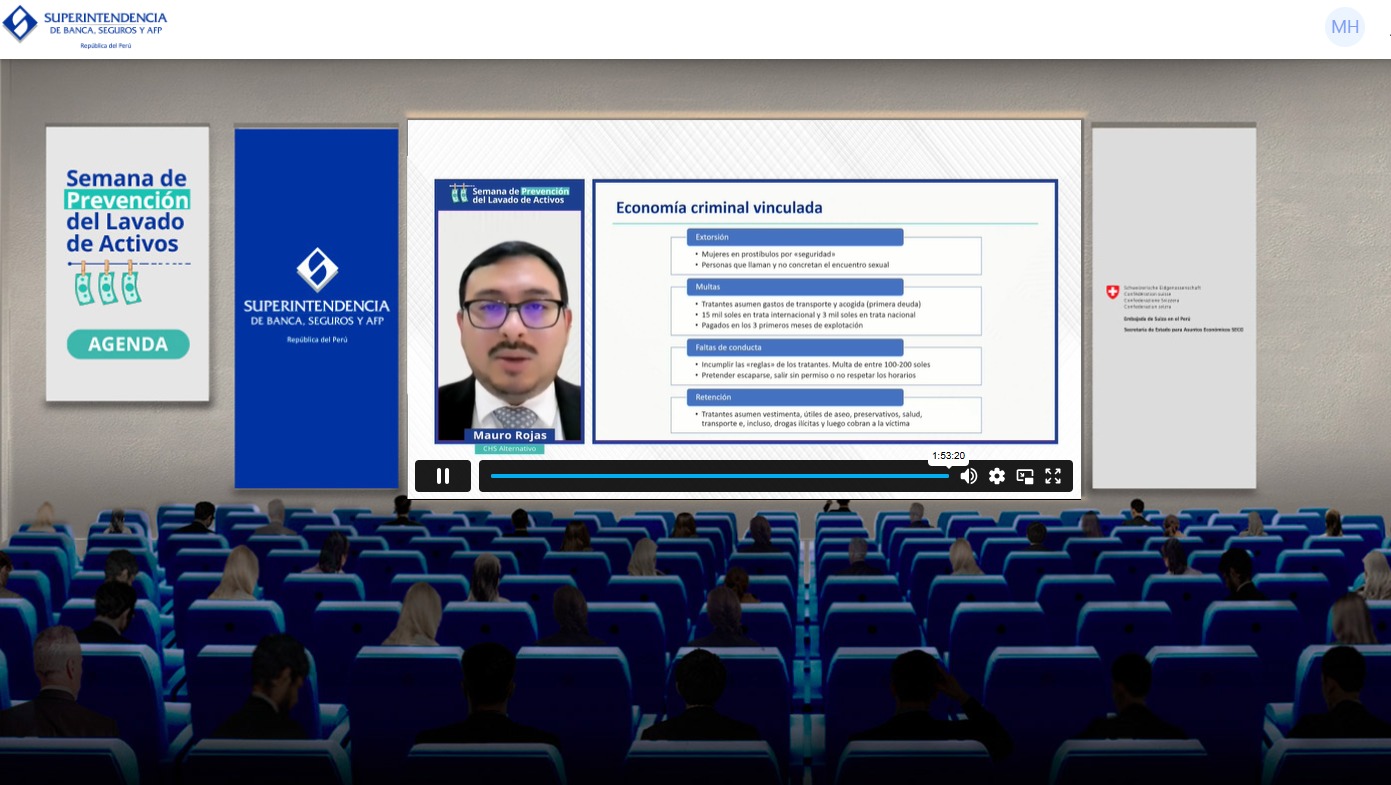Enter fullscreen with the expand icon
This screenshot has height=785, width=1391.
click(1053, 476)
